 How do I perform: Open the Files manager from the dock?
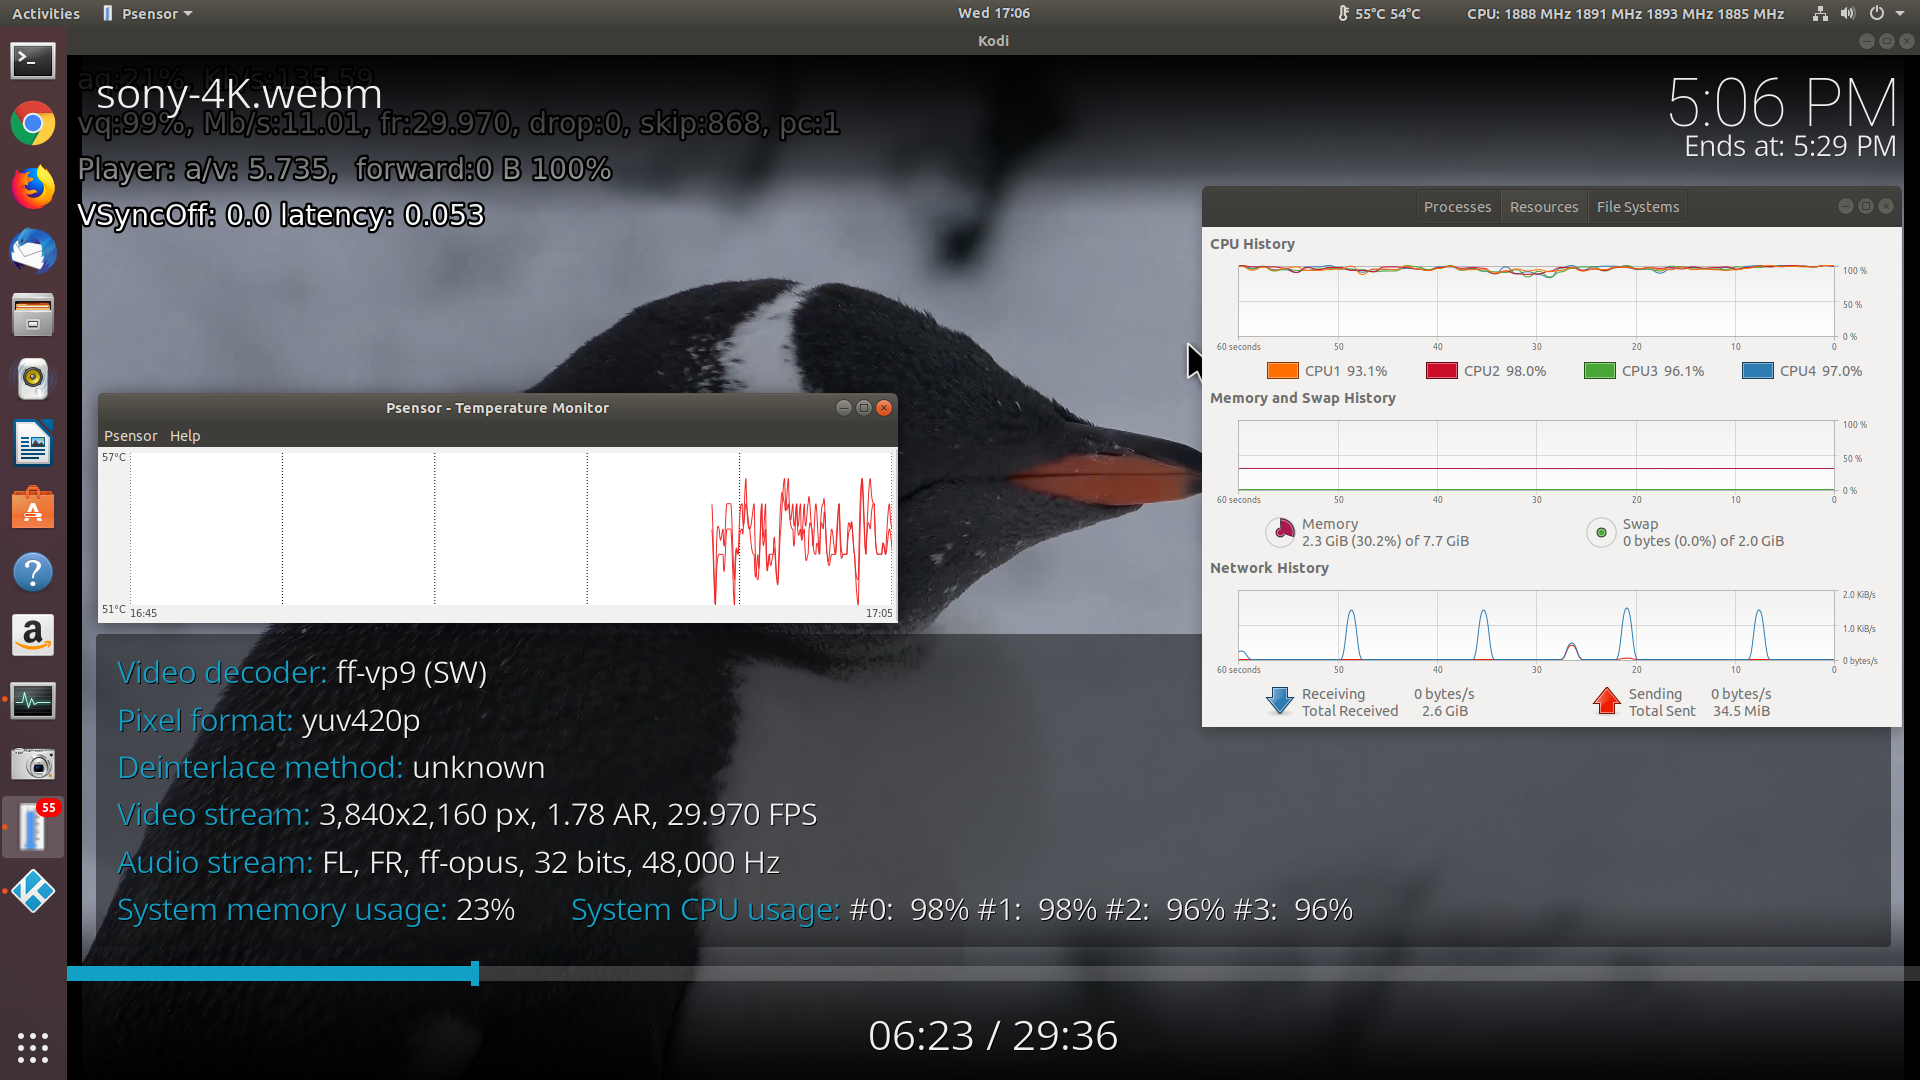point(33,315)
